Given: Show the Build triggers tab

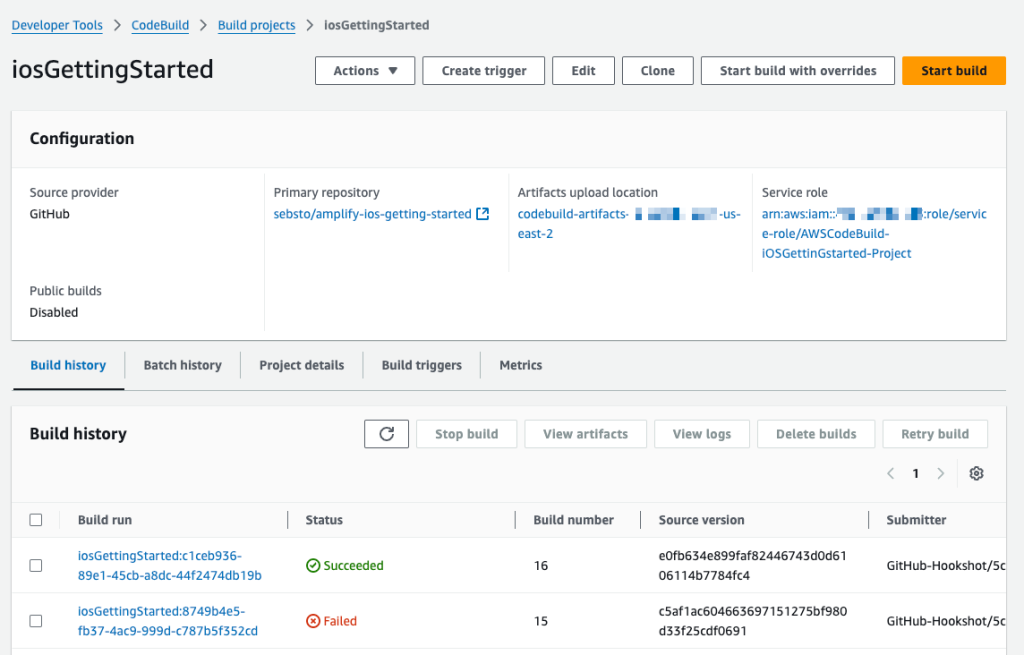Looking at the screenshot, I should tap(421, 365).
